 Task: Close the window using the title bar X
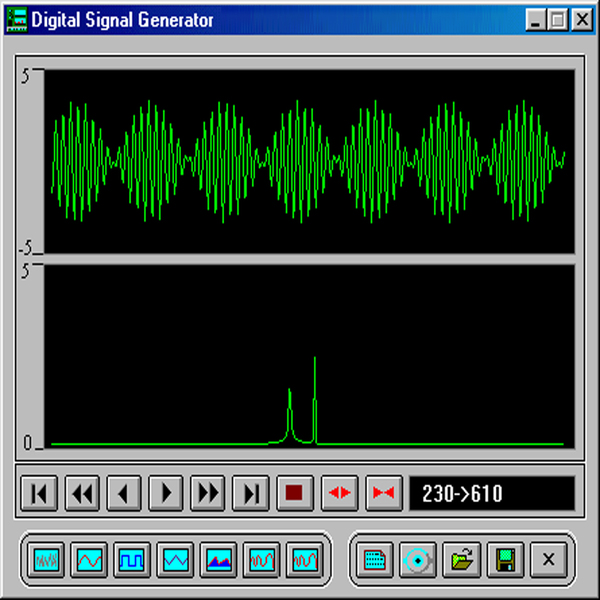pos(582,20)
